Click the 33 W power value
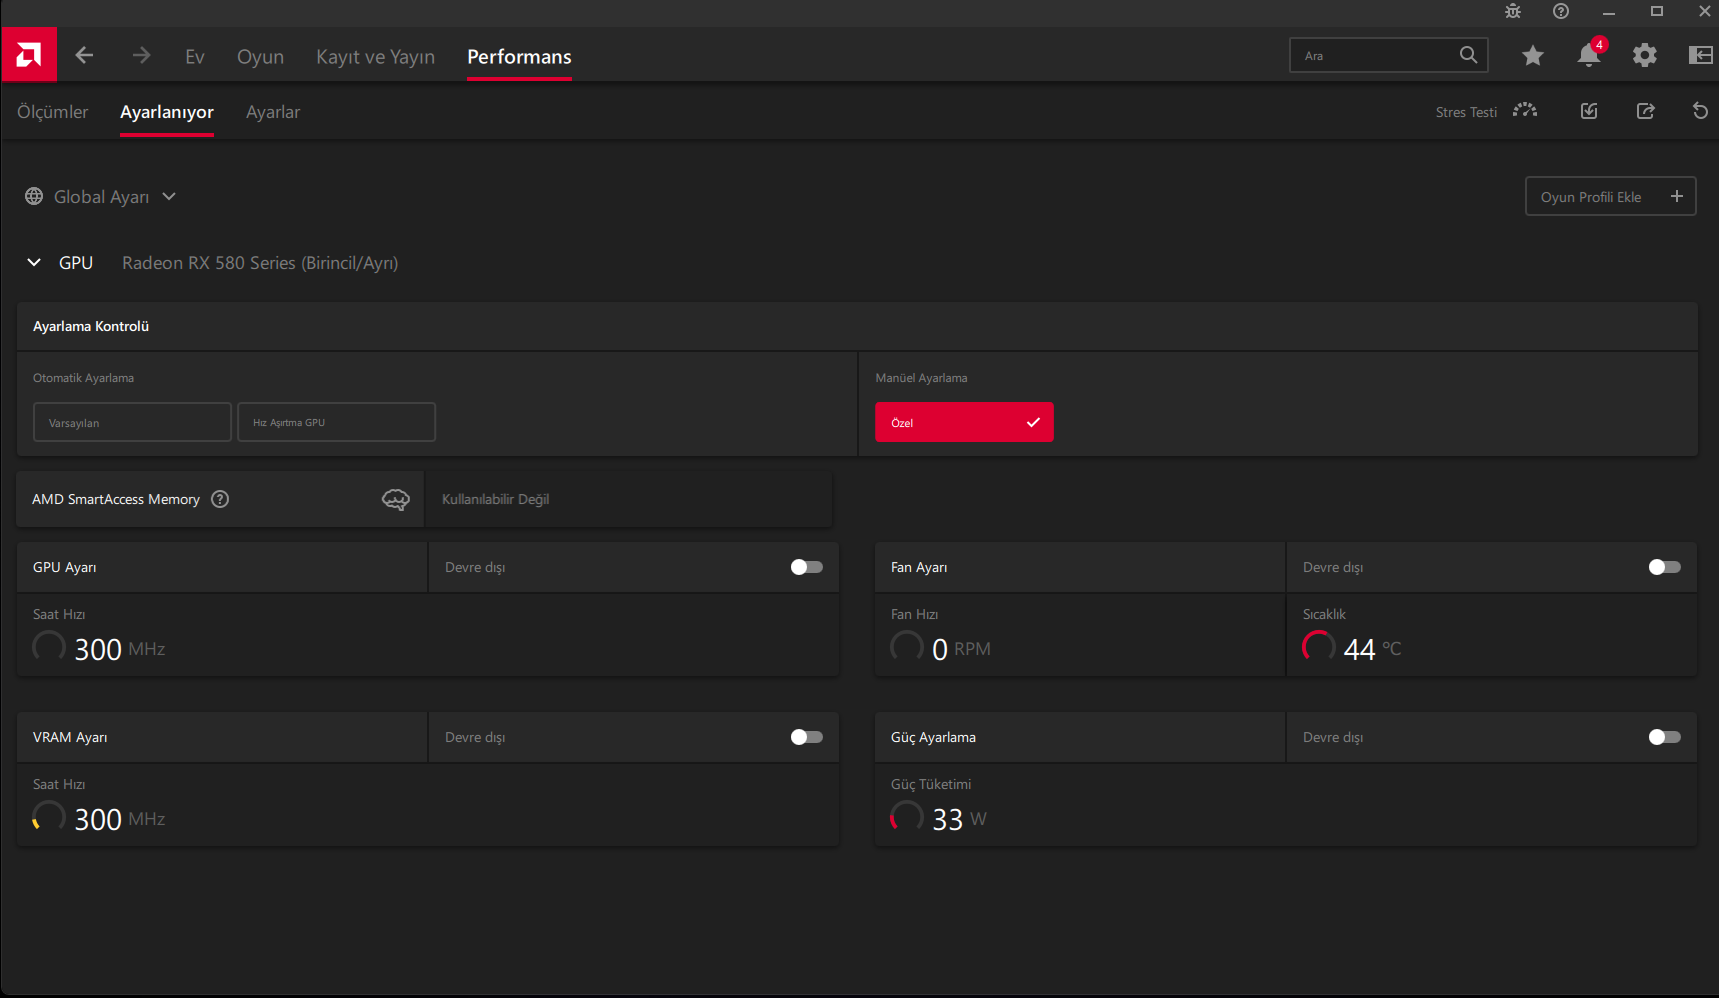Screen dimensions: 1719x998 [959, 819]
